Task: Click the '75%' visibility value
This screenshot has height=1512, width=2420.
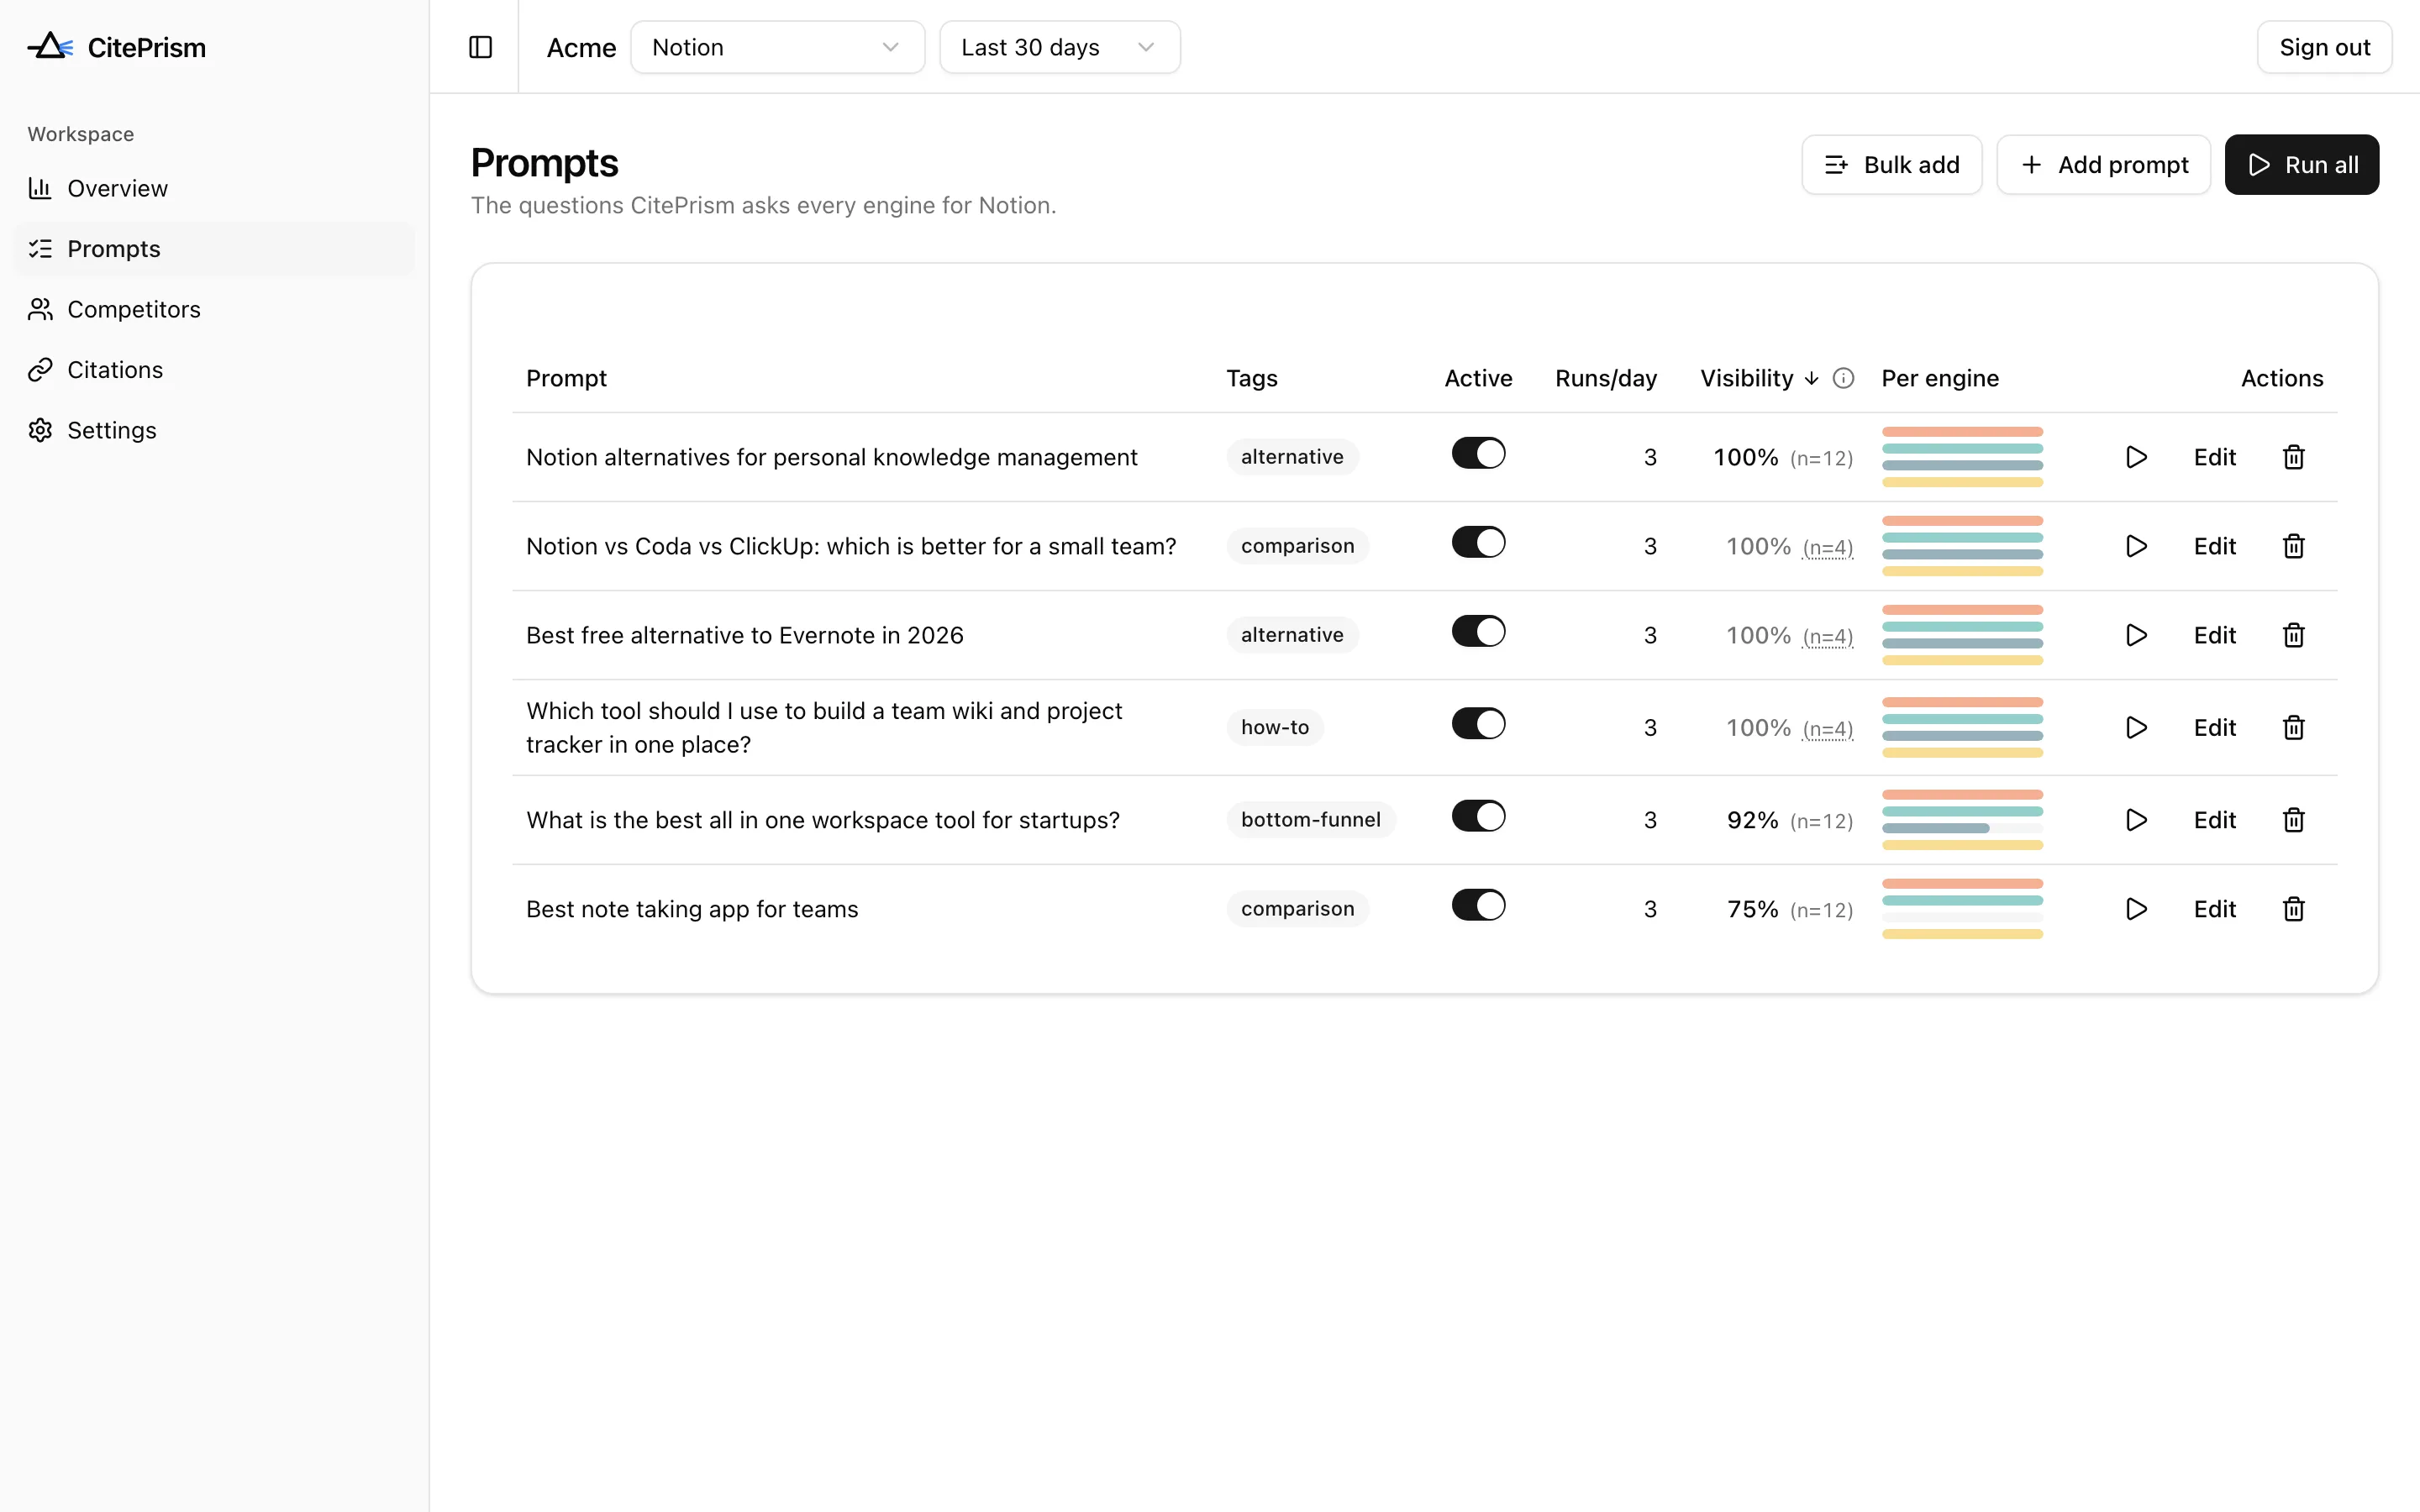Action: [1752, 909]
